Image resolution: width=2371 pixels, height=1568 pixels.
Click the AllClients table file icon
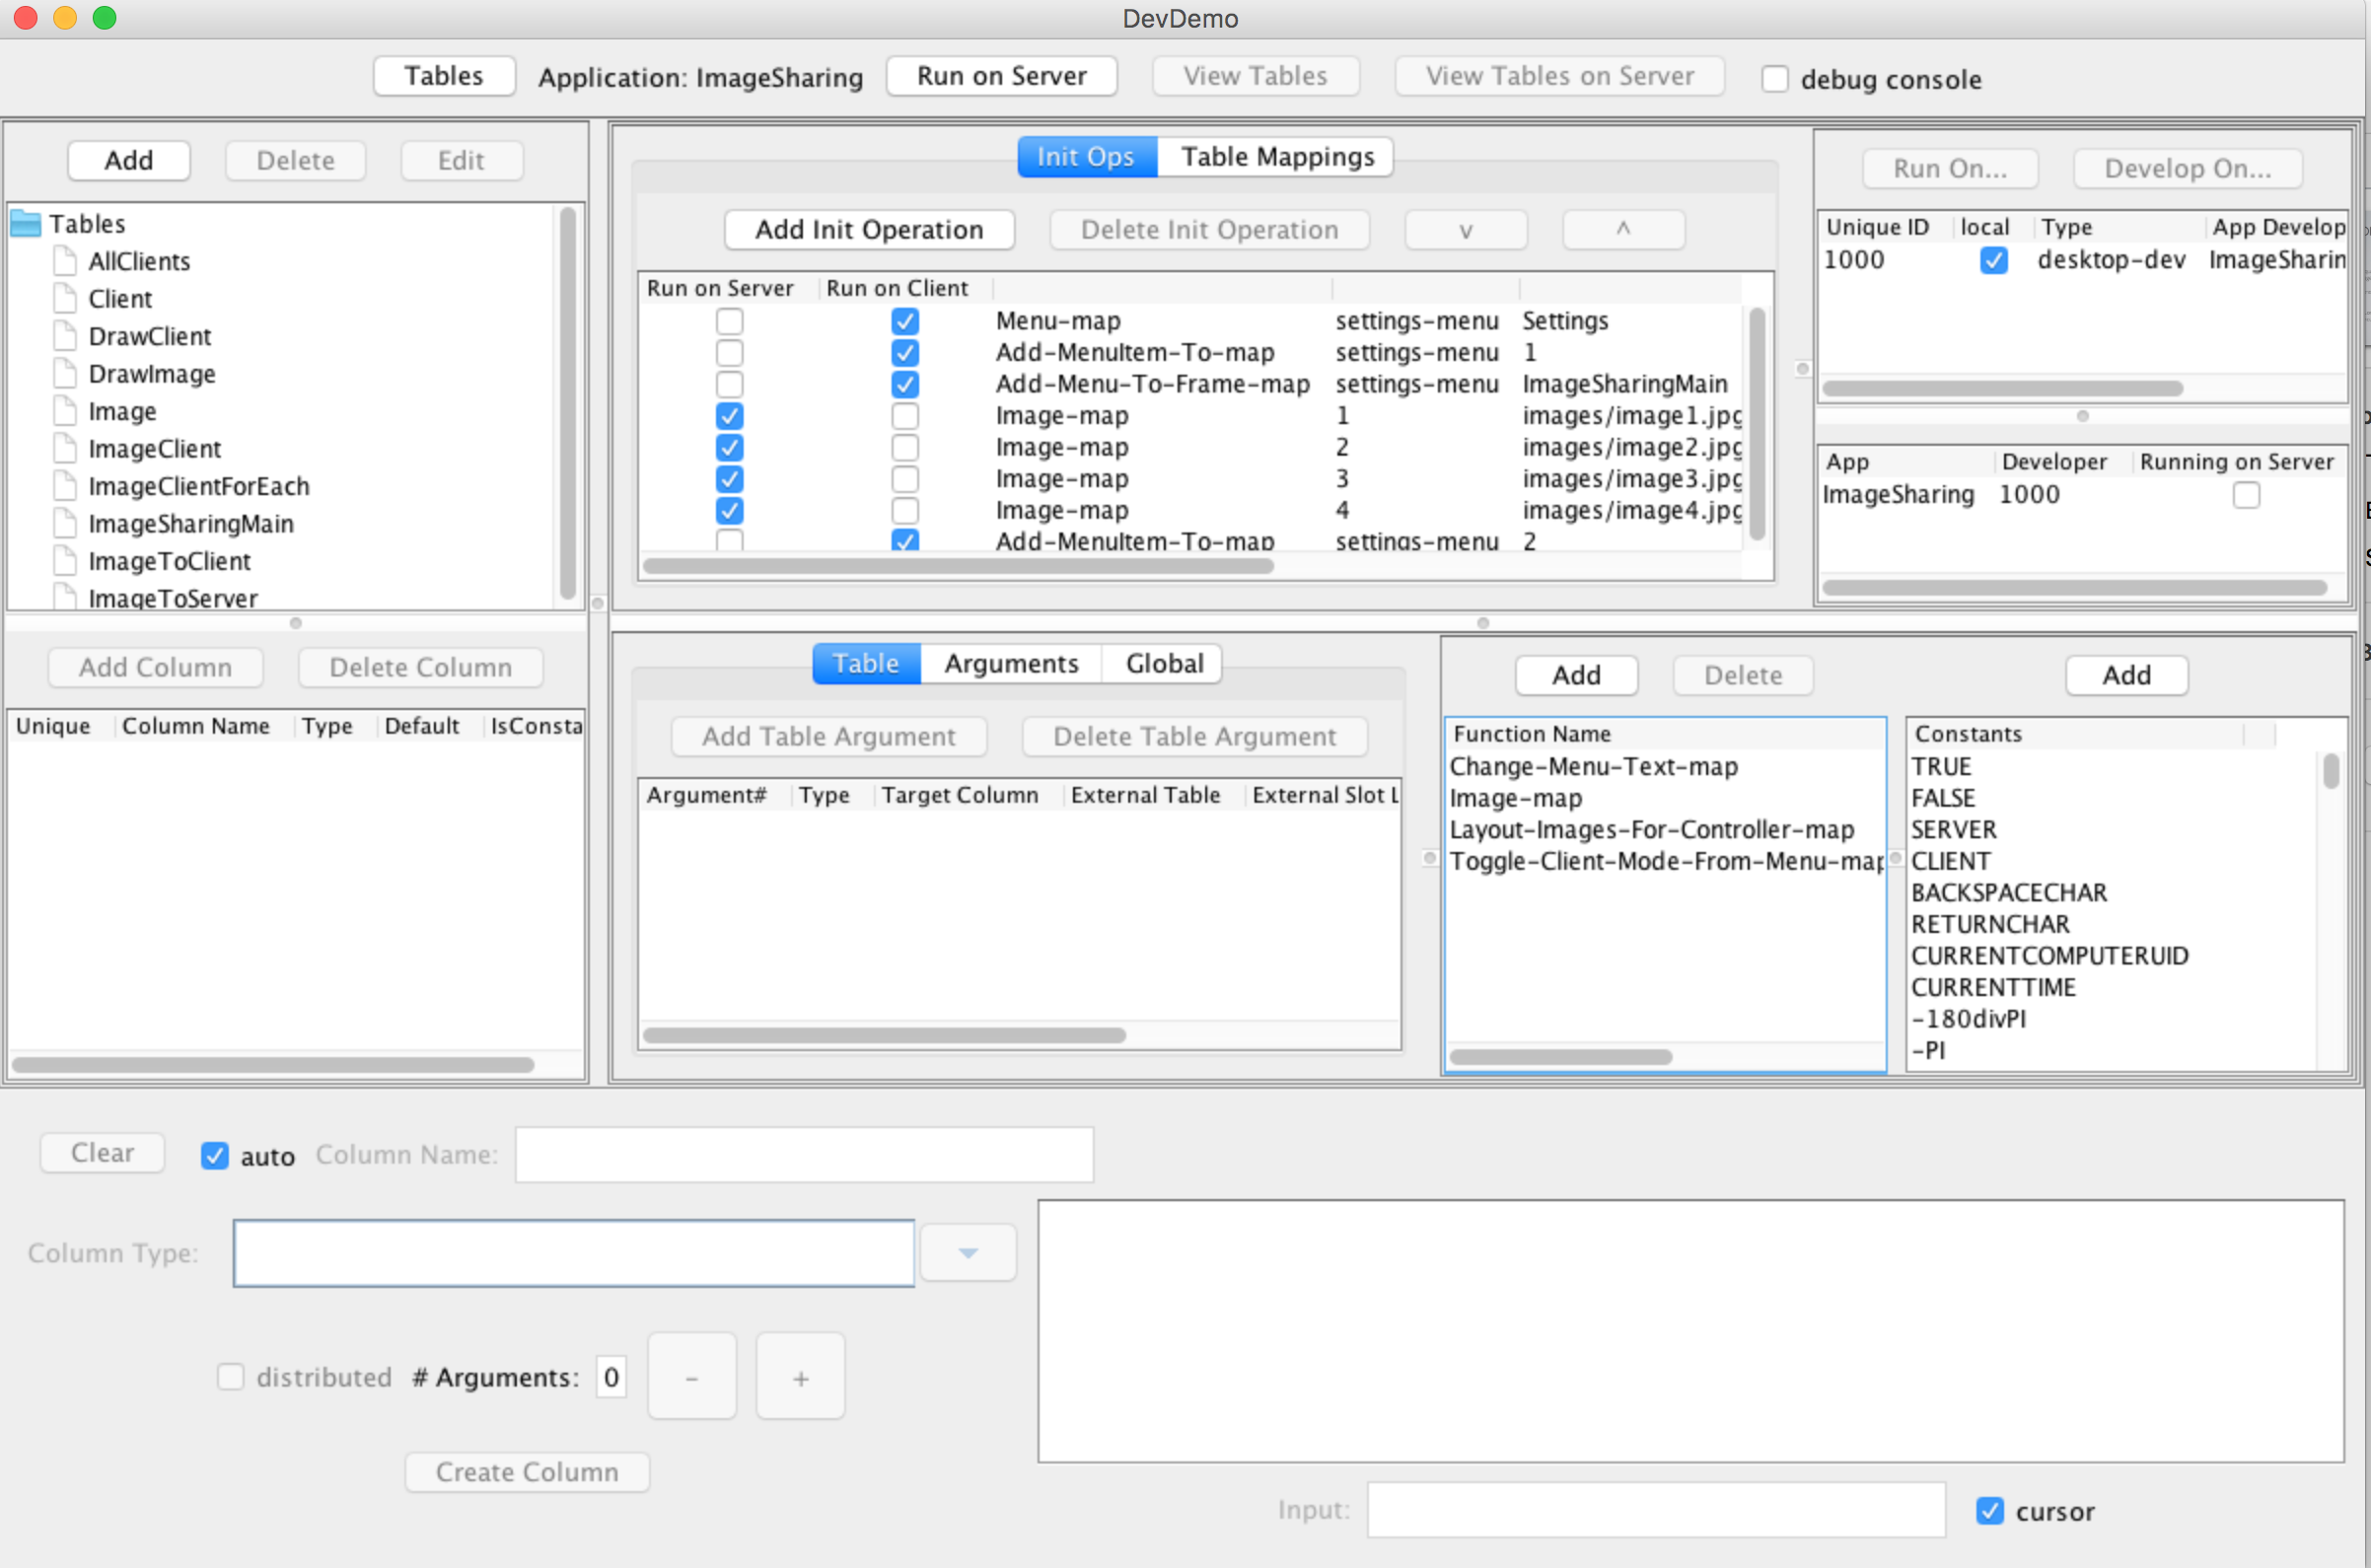pyautogui.click(x=65, y=261)
